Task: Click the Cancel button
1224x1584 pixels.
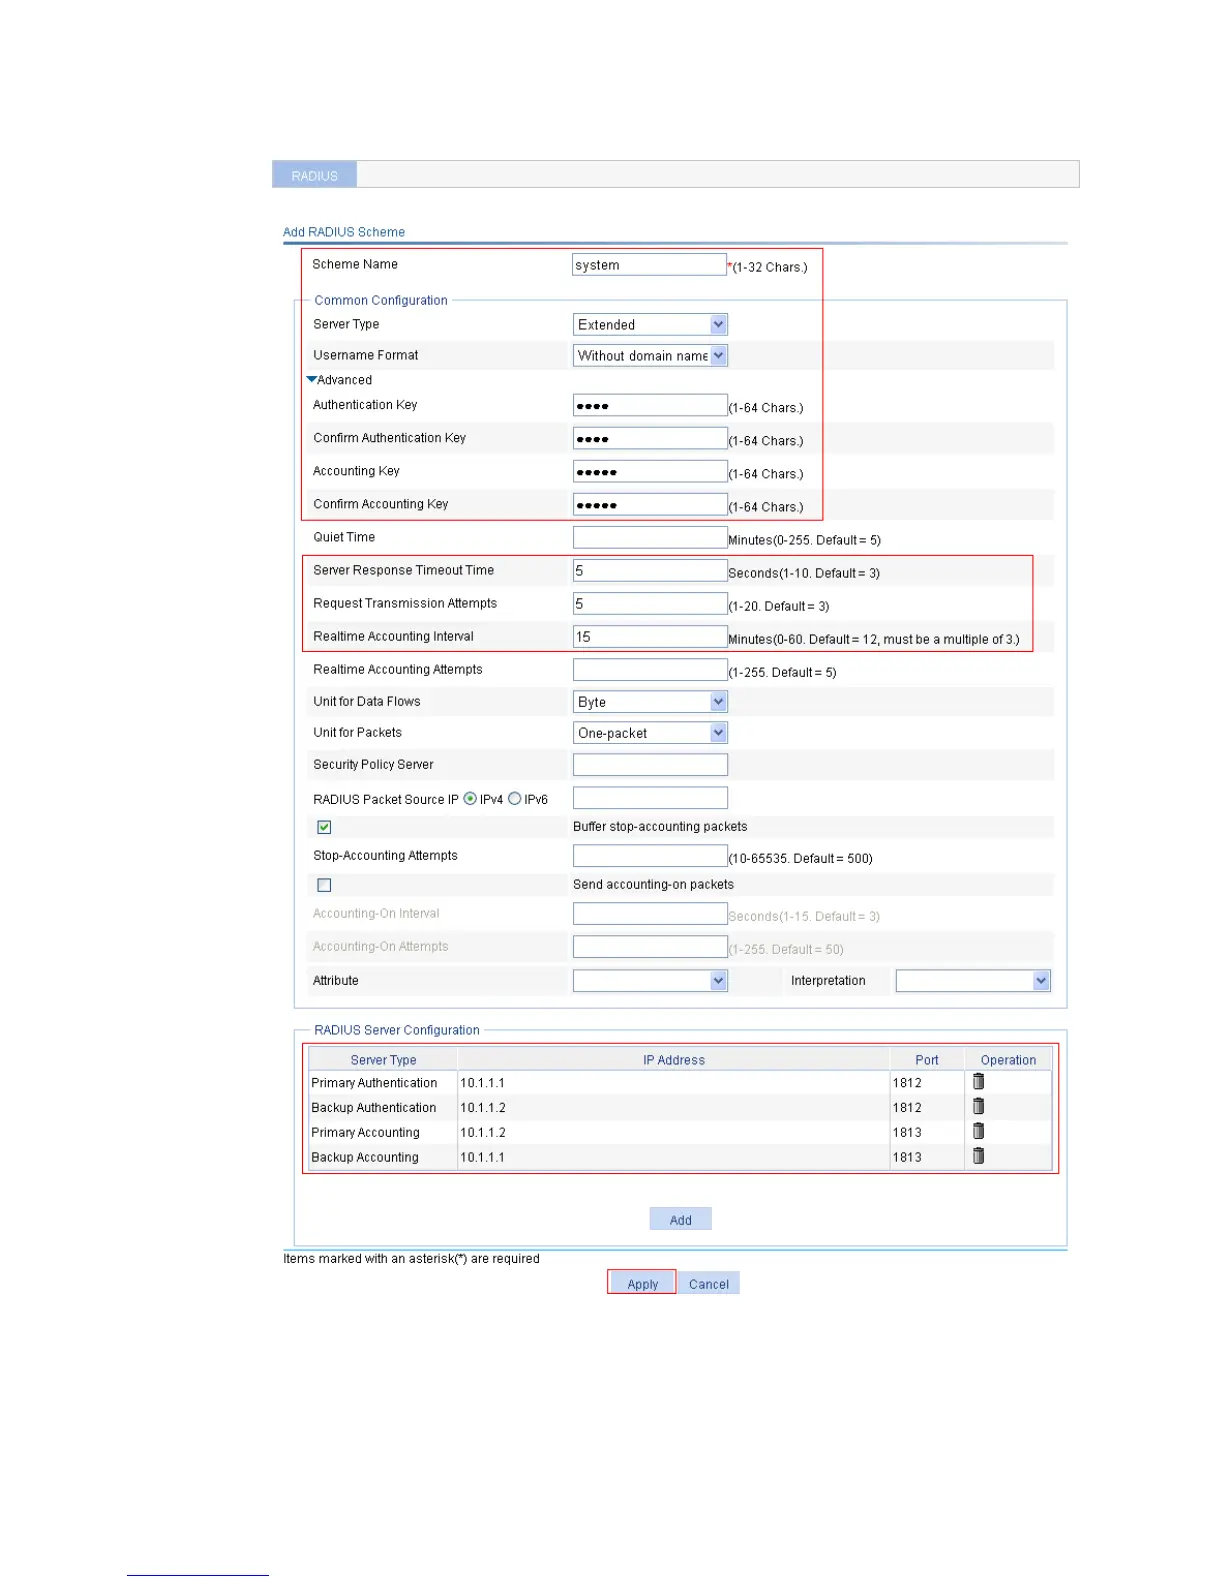Action: point(708,1283)
